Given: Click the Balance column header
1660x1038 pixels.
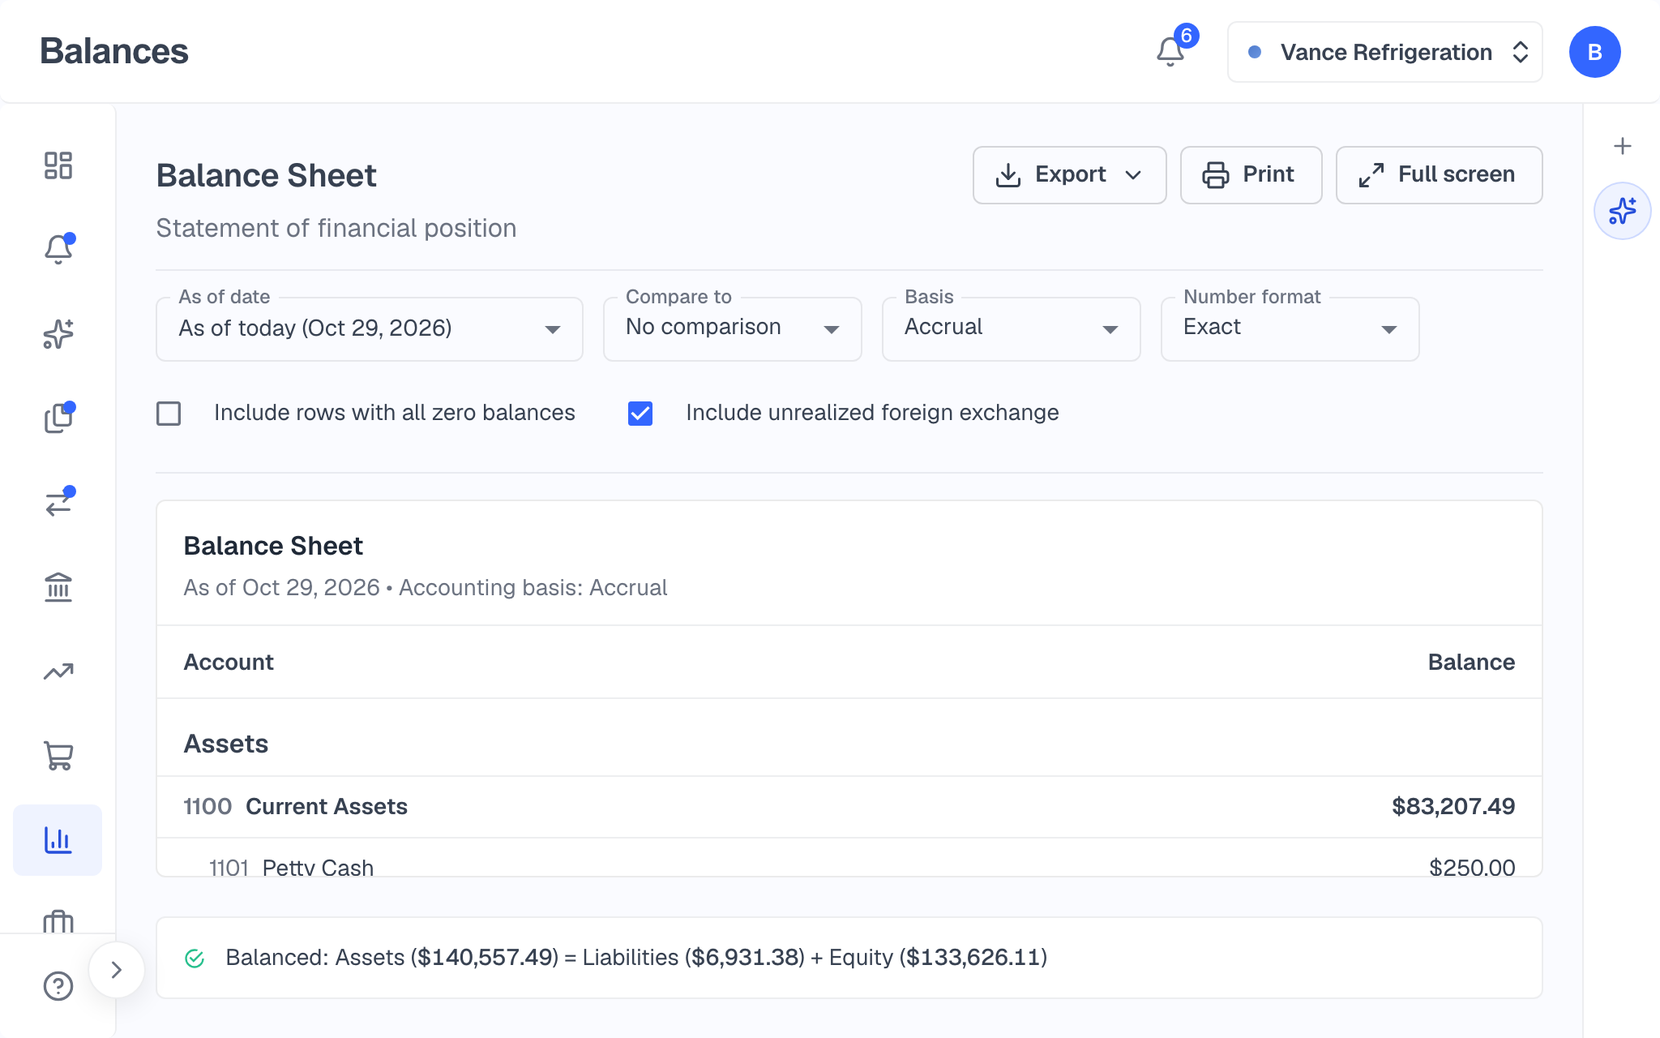Looking at the screenshot, I should [x=1471, y=662].
